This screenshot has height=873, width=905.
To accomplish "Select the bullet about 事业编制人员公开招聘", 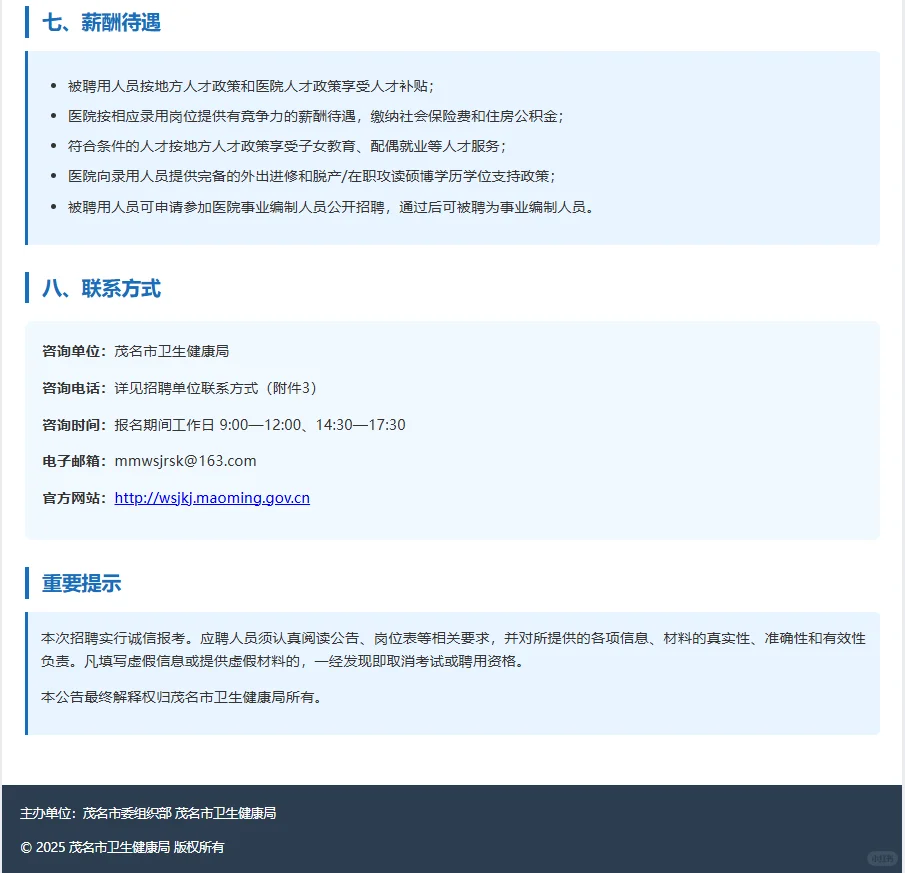I will coord(331,207).
